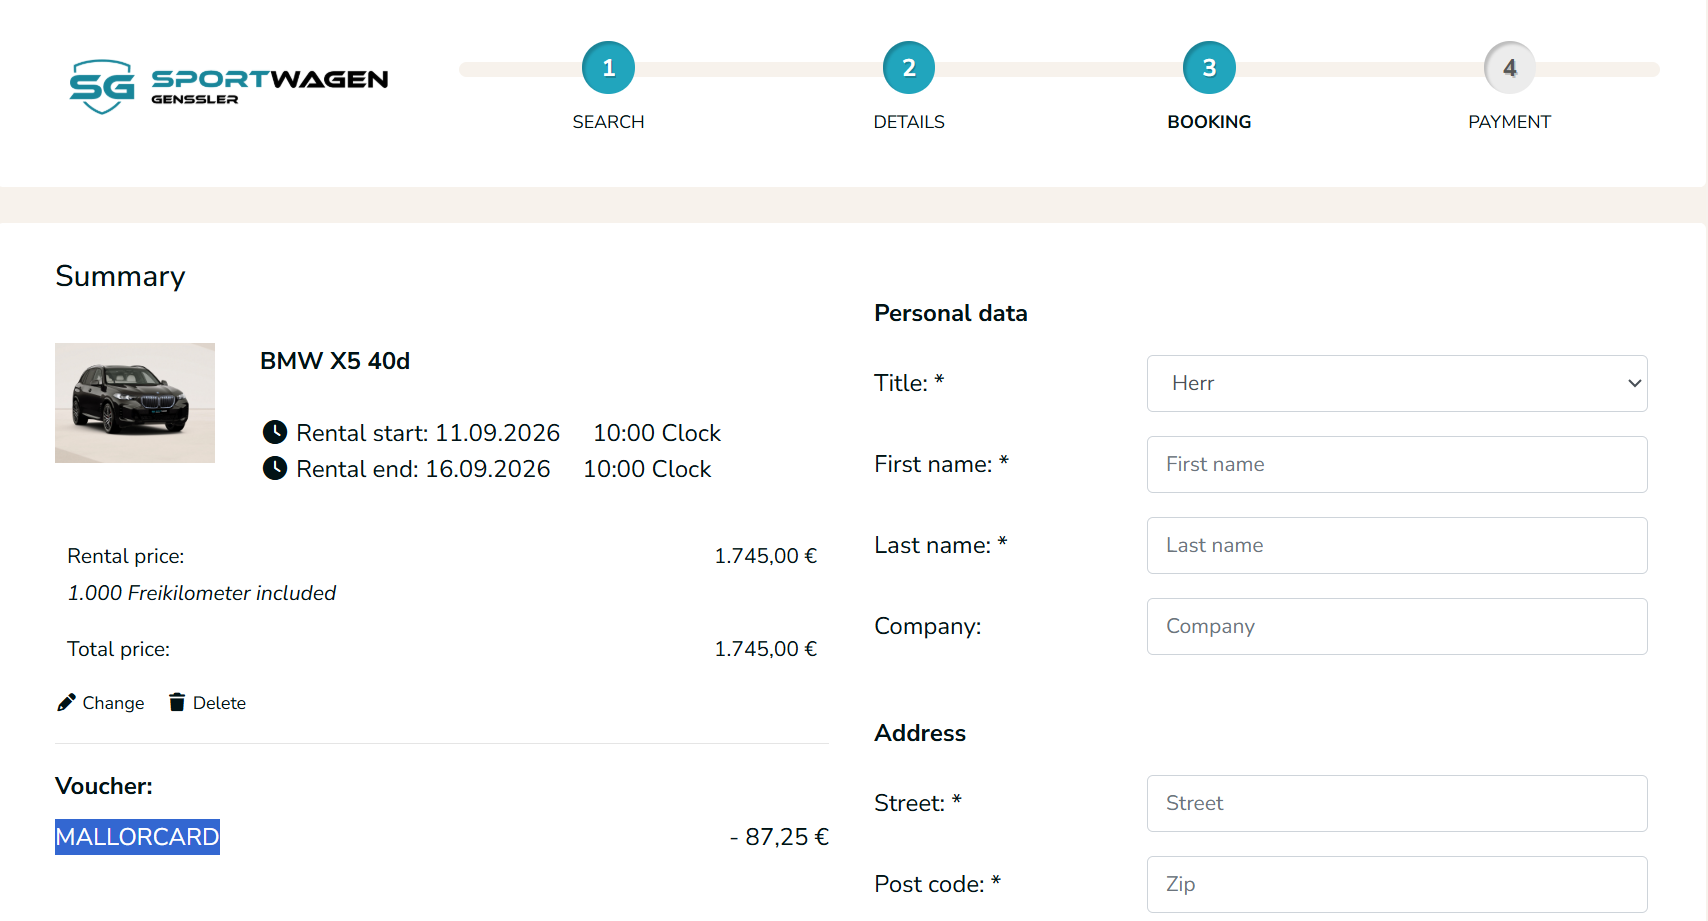
Task: Focus the Zip post code field
Action: 1397,884
